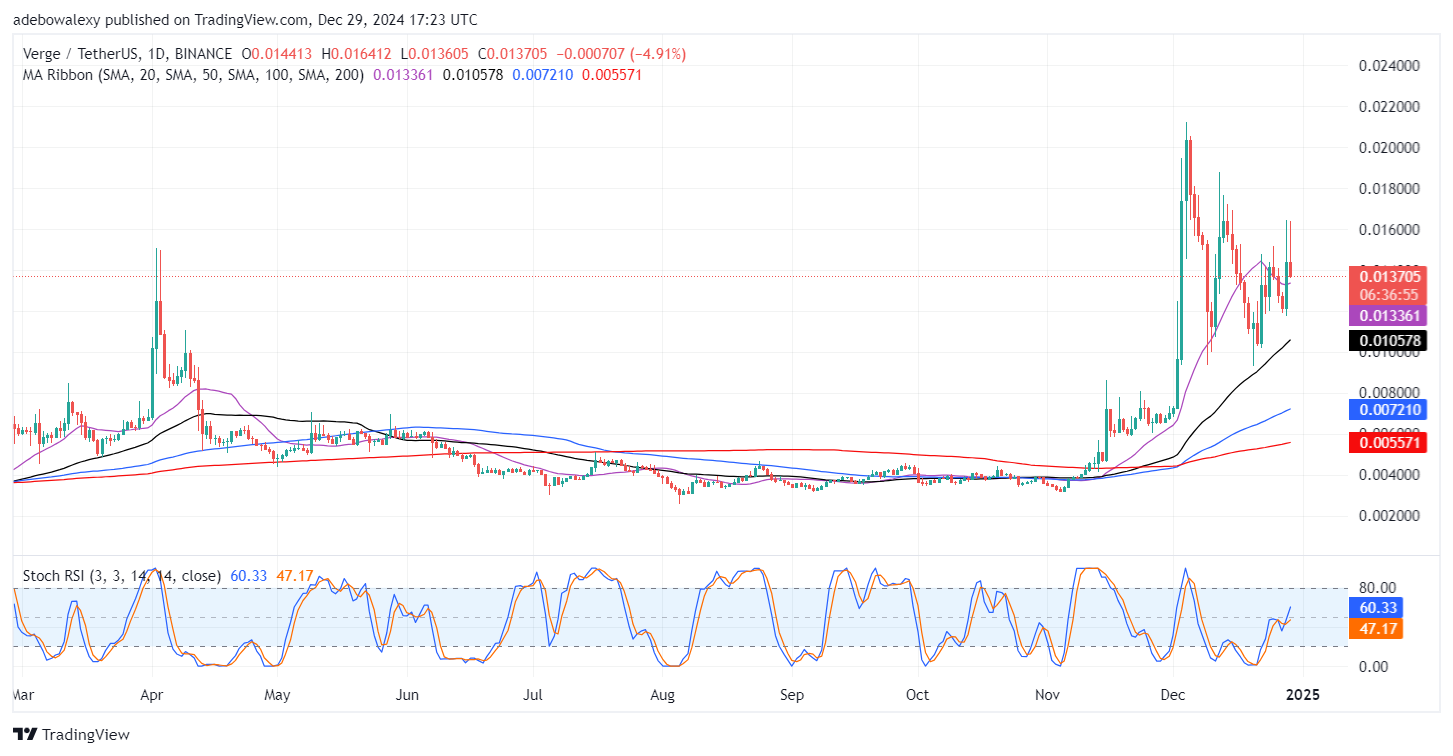
Task: Click the Oct label on time axis
Action: (x=917, y=693)
